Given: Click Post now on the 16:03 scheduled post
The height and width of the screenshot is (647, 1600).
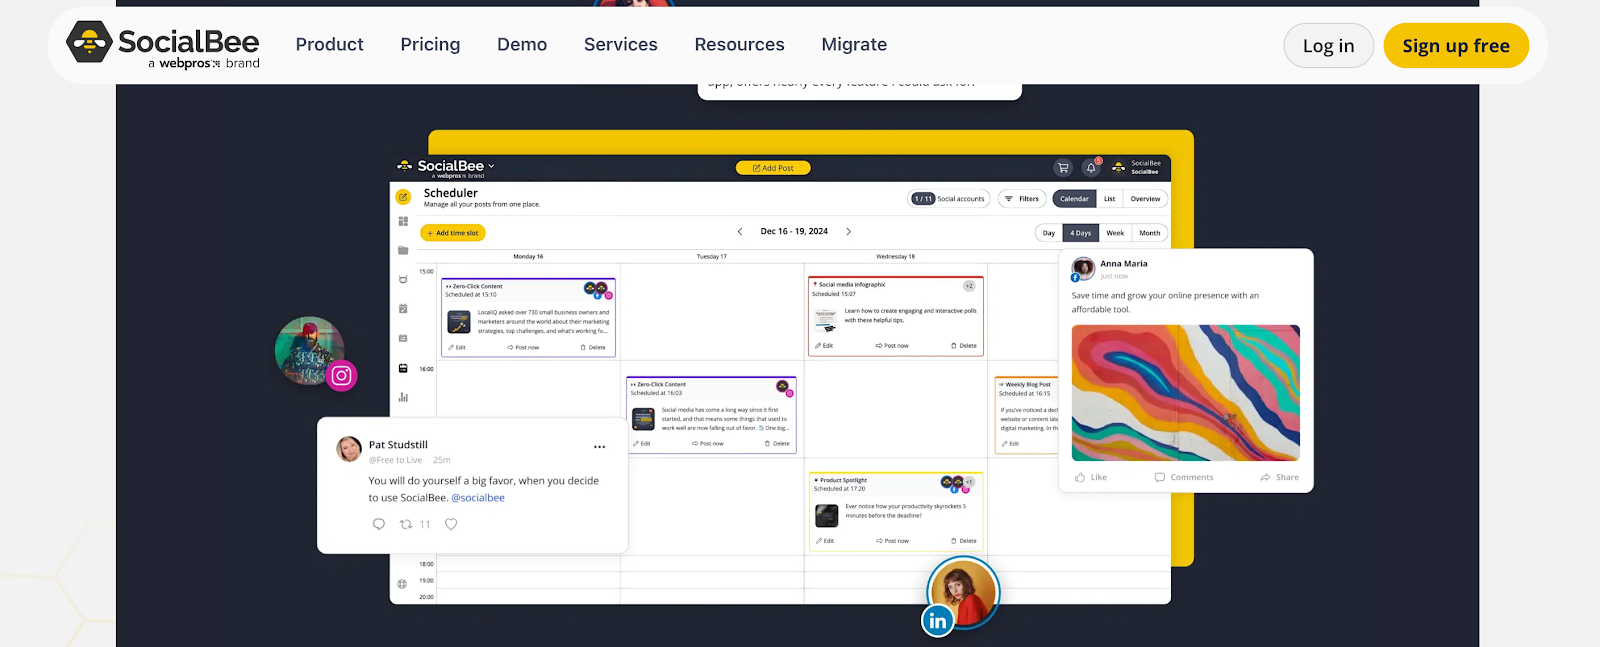Looking at the screenshot, I should point(708,444).
